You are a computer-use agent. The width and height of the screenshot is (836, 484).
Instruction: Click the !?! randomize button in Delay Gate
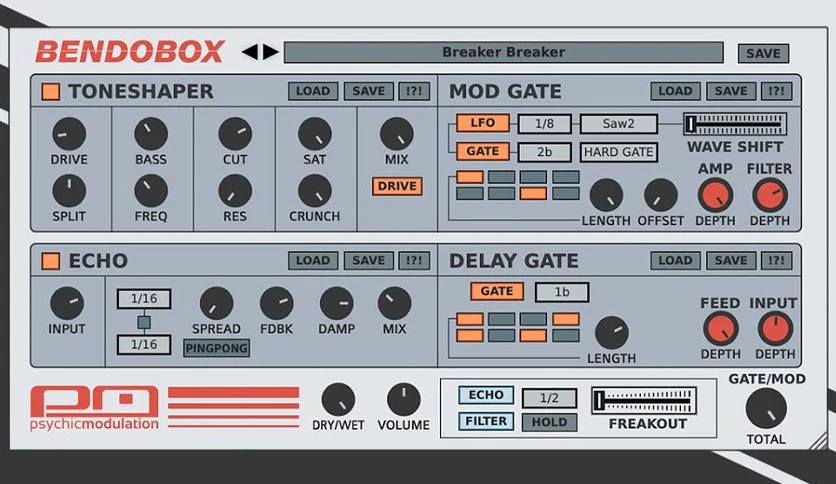776,261
